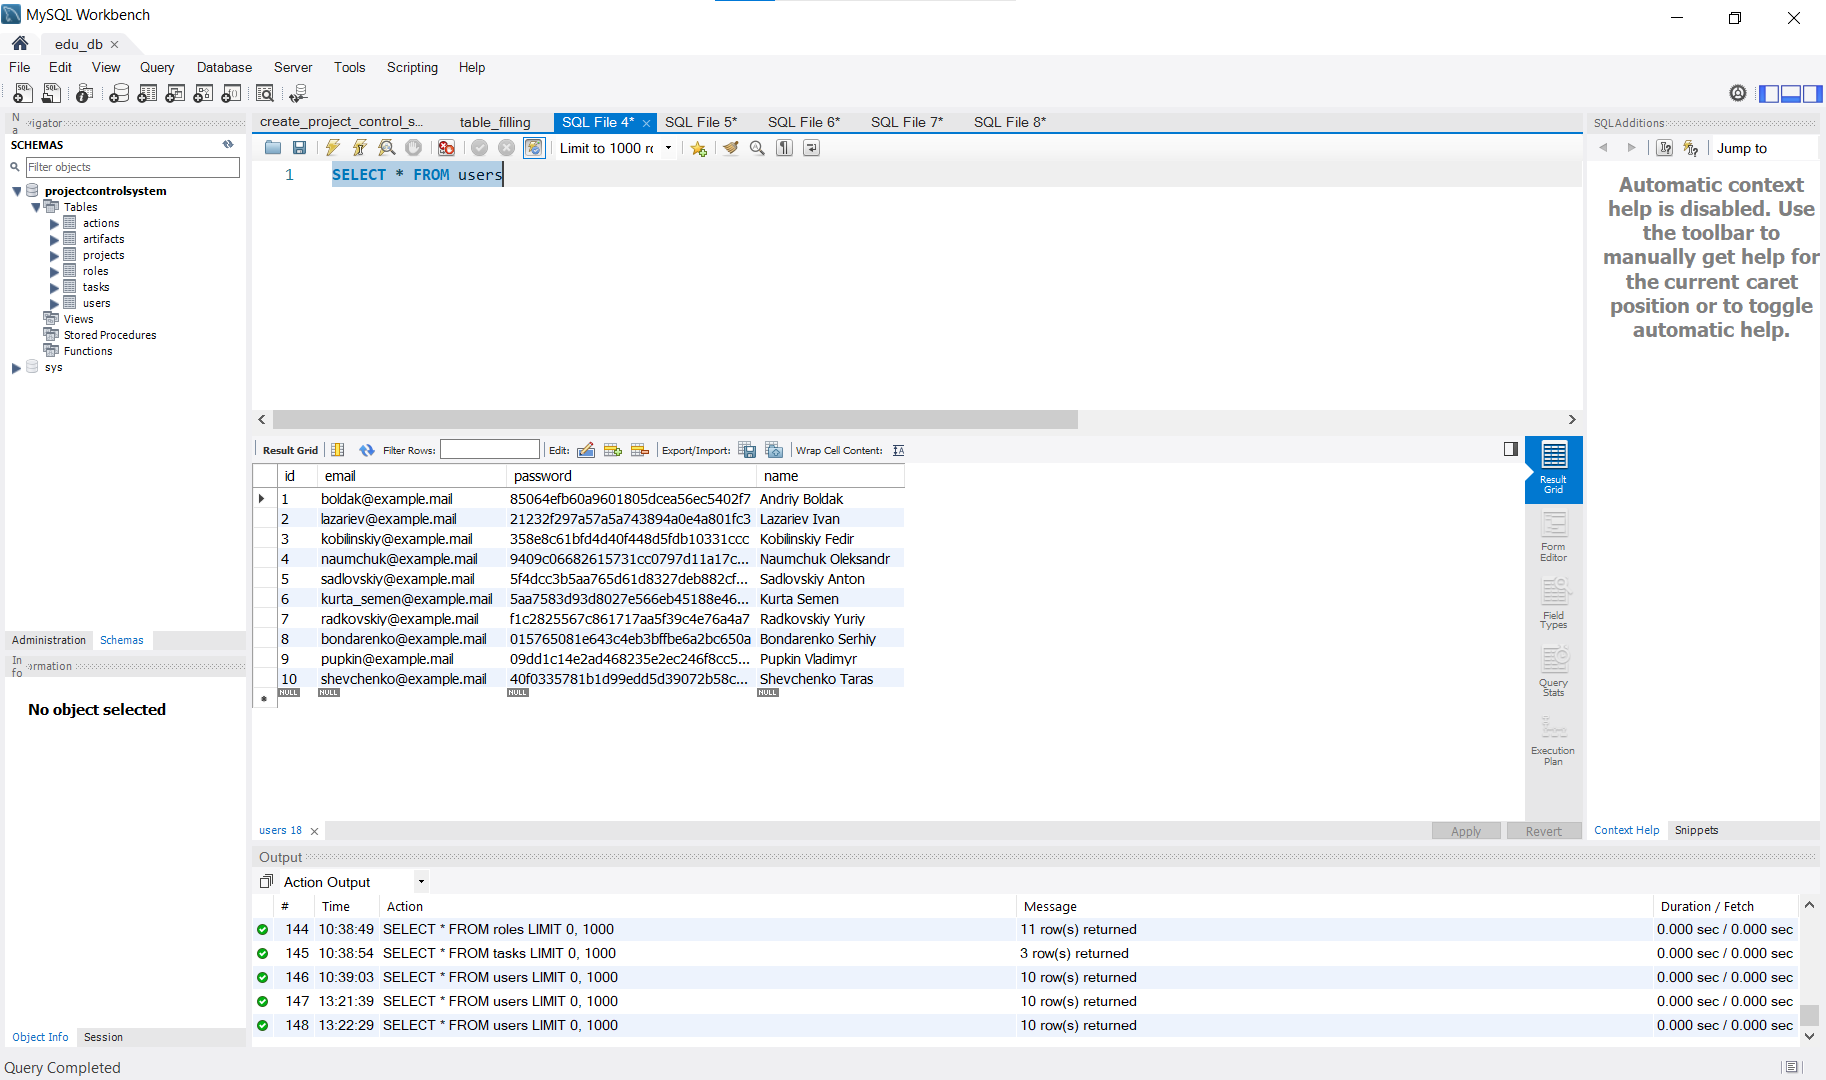Open the Limit to 1000 rows dropdown
The image size is (1826, 1080).
click(668, 147)
